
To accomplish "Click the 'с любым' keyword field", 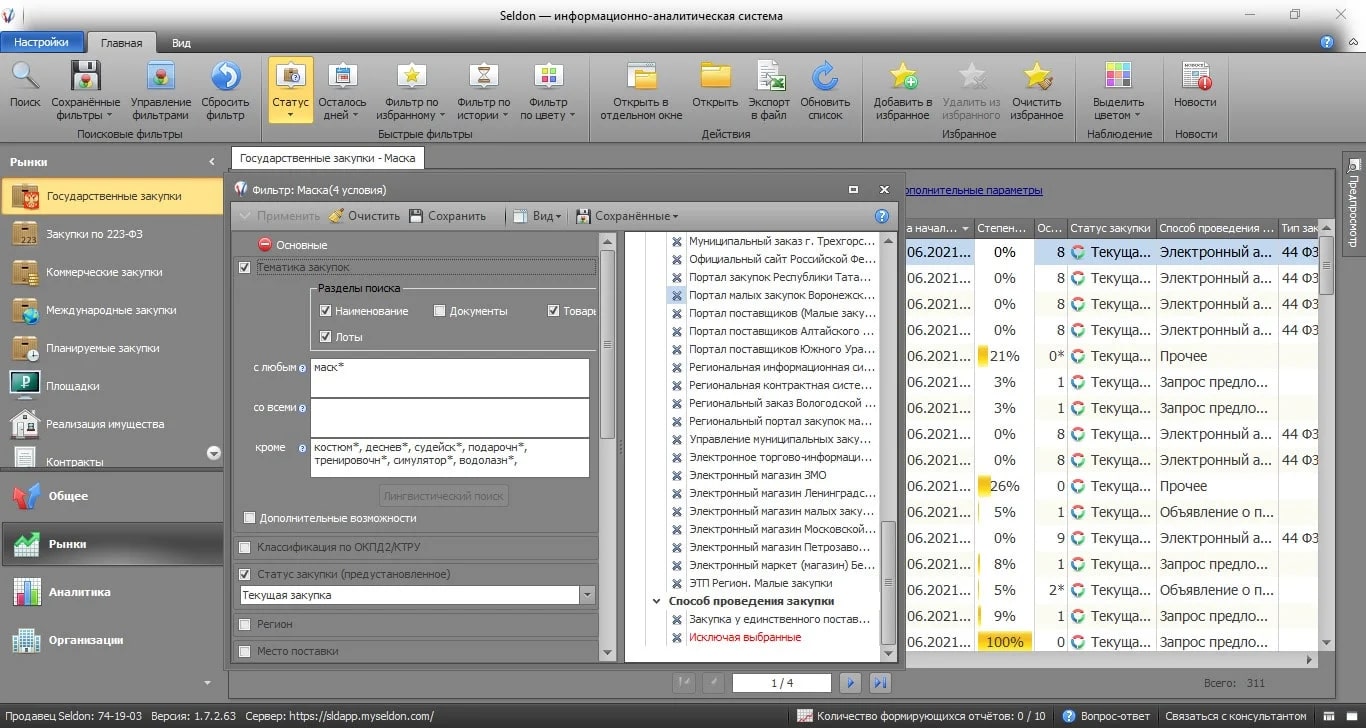I will tap(450, 378).
